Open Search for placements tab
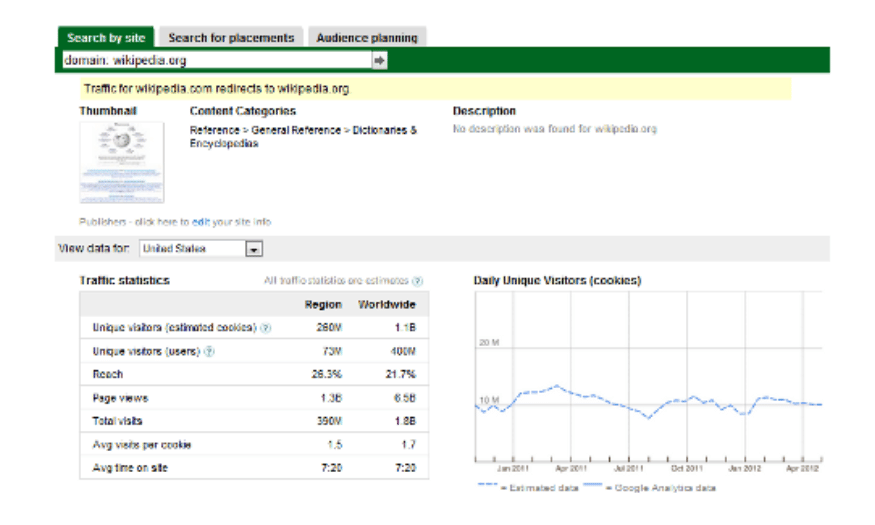875x525 pixels. 231,37
